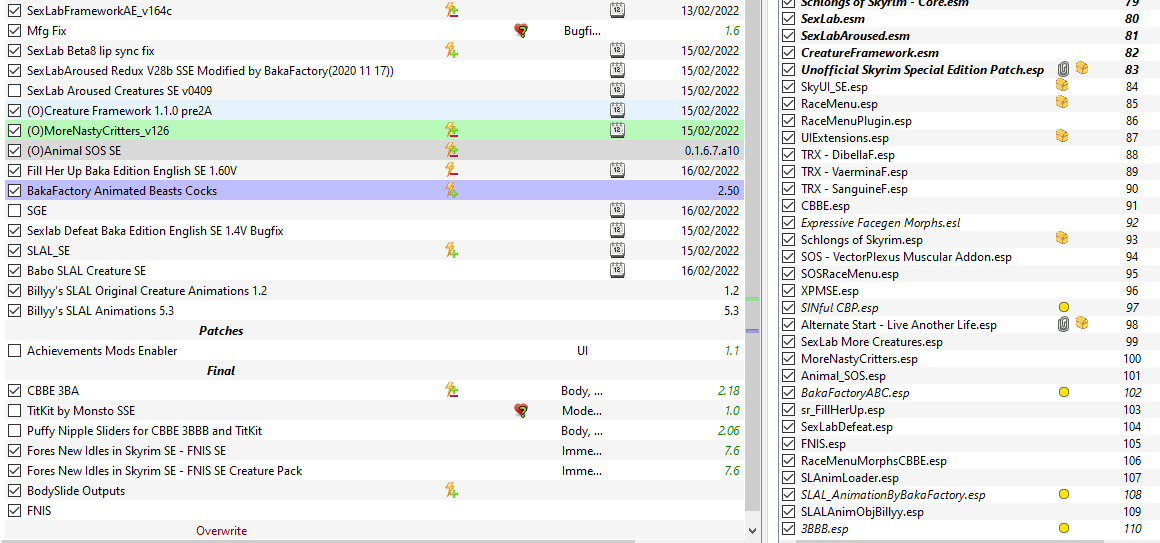This screenshot has width=1160, height=543.
Task: Click the conflict icon on (O)Animal SOS SE row
Action: pyautogui.click(x=451, y=150)
